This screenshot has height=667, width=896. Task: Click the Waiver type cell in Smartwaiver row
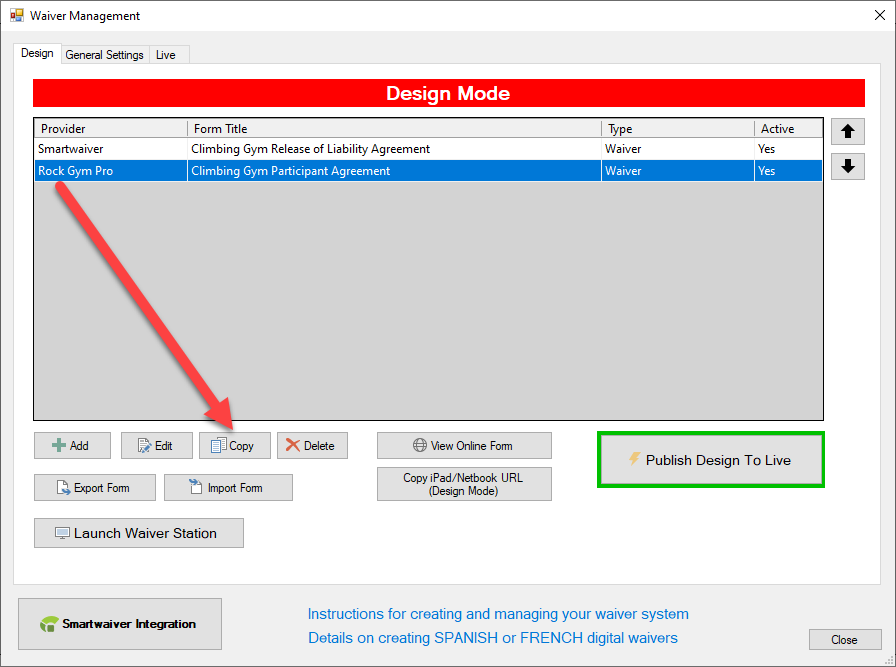[678, 149]
